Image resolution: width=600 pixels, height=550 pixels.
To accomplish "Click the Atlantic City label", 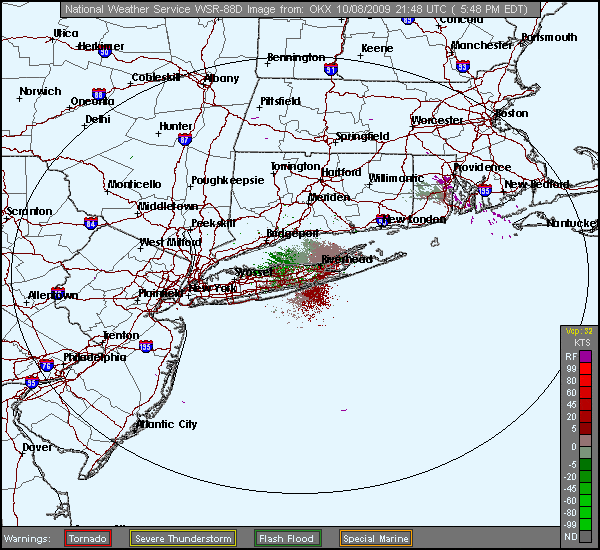I will click(167, 424).
